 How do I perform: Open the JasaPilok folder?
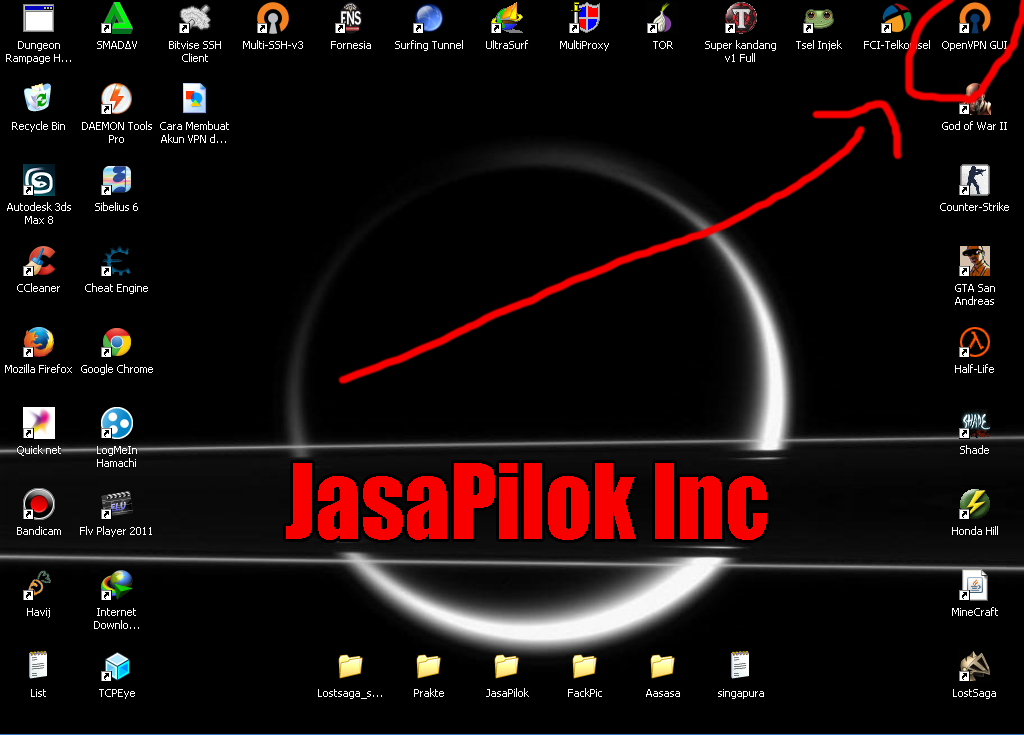pyautogui.click(x=507, y=666)
